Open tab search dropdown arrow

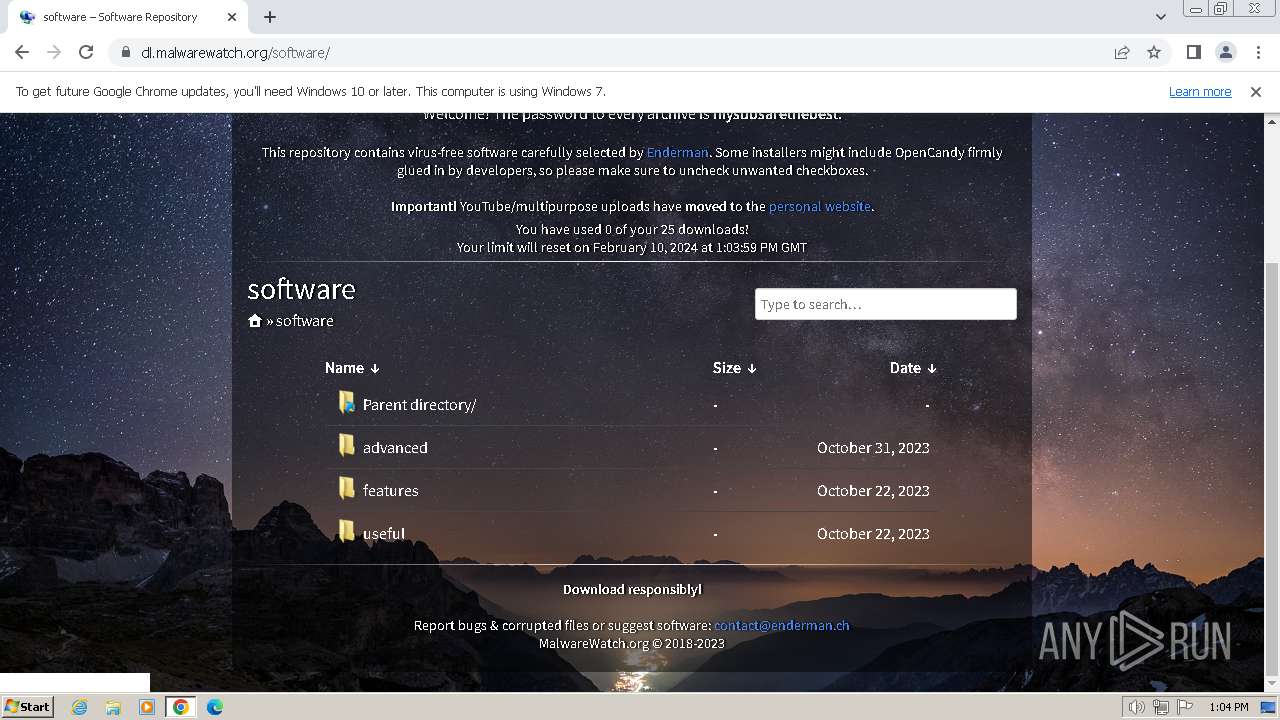pos(1161,17)
